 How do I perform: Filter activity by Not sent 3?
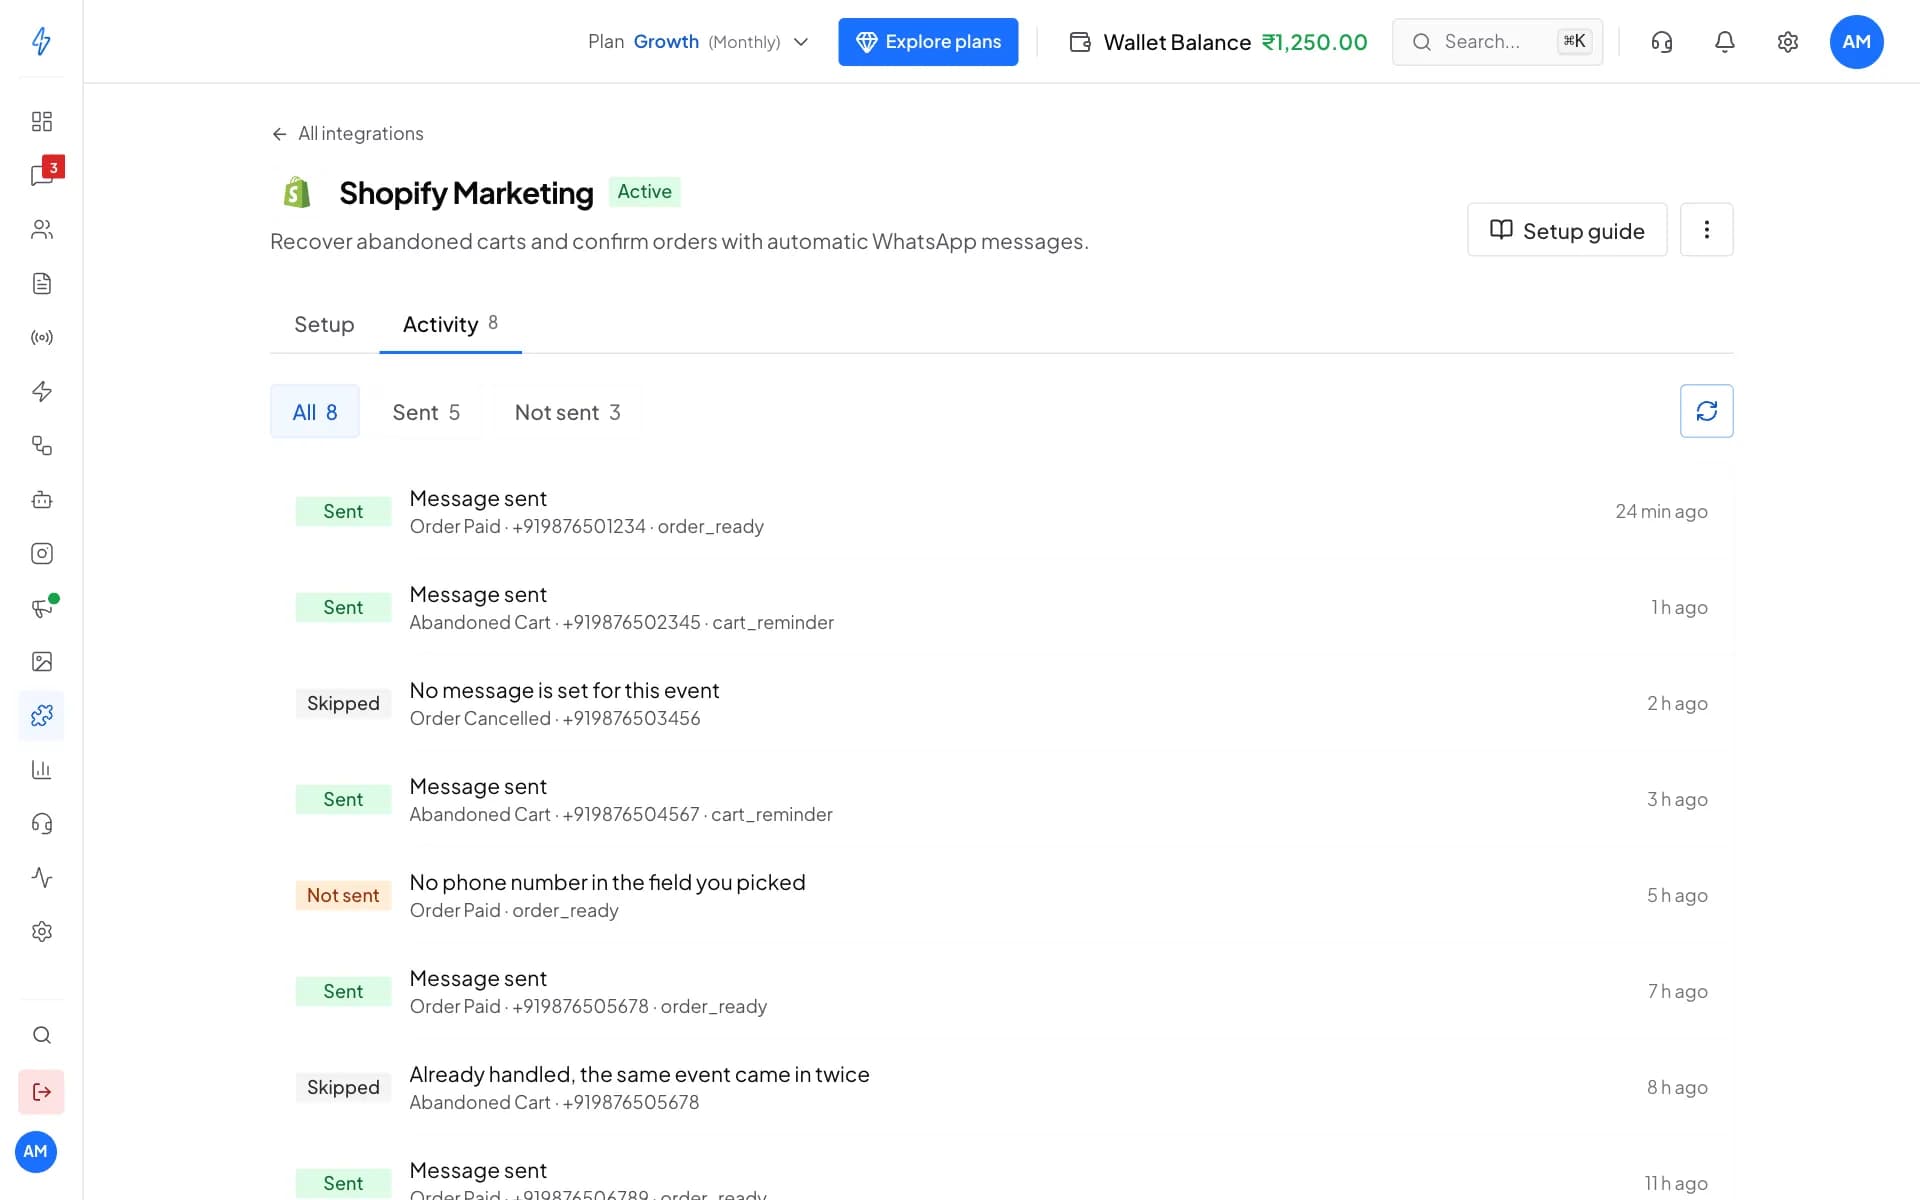(x=567, y=412)
